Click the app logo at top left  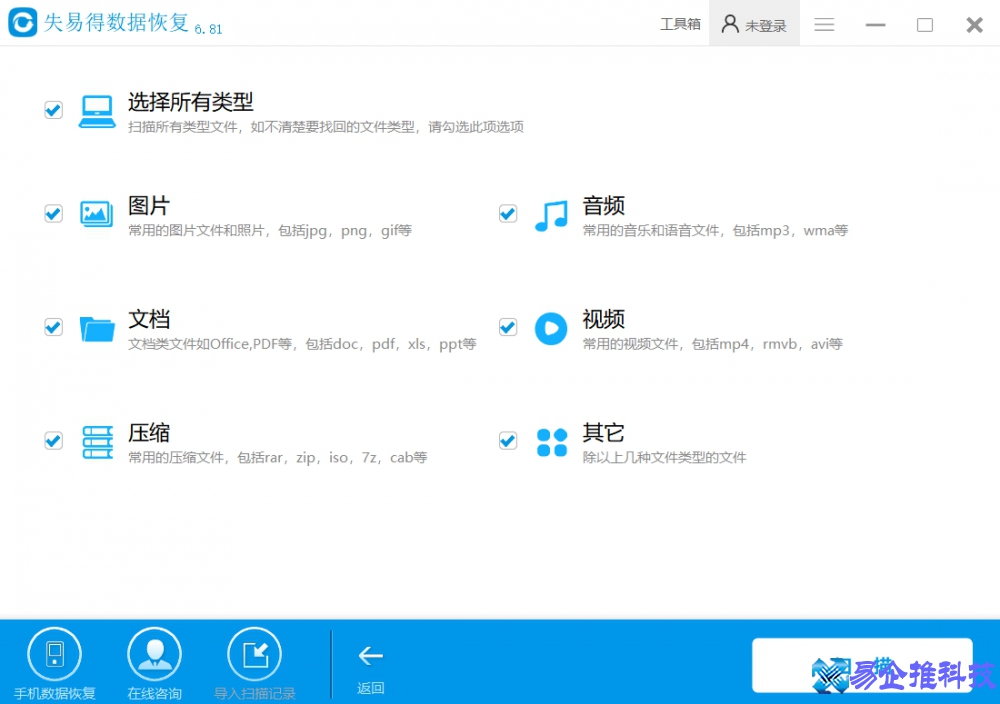pos(22,23)
